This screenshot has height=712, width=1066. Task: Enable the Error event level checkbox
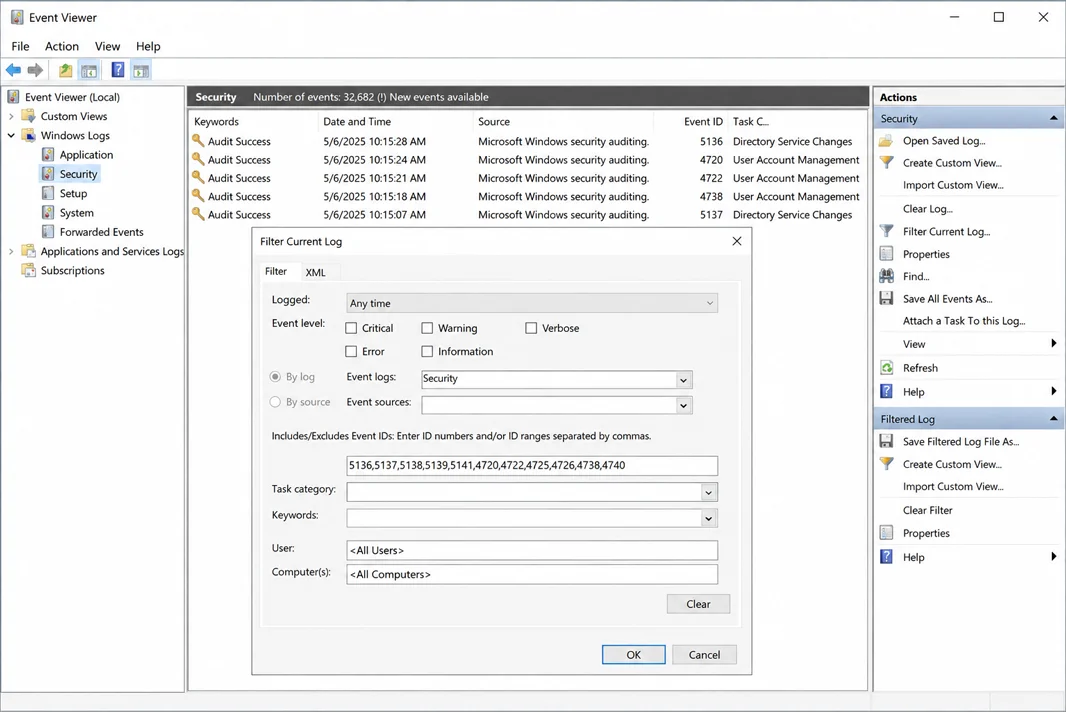pos(351,352)
